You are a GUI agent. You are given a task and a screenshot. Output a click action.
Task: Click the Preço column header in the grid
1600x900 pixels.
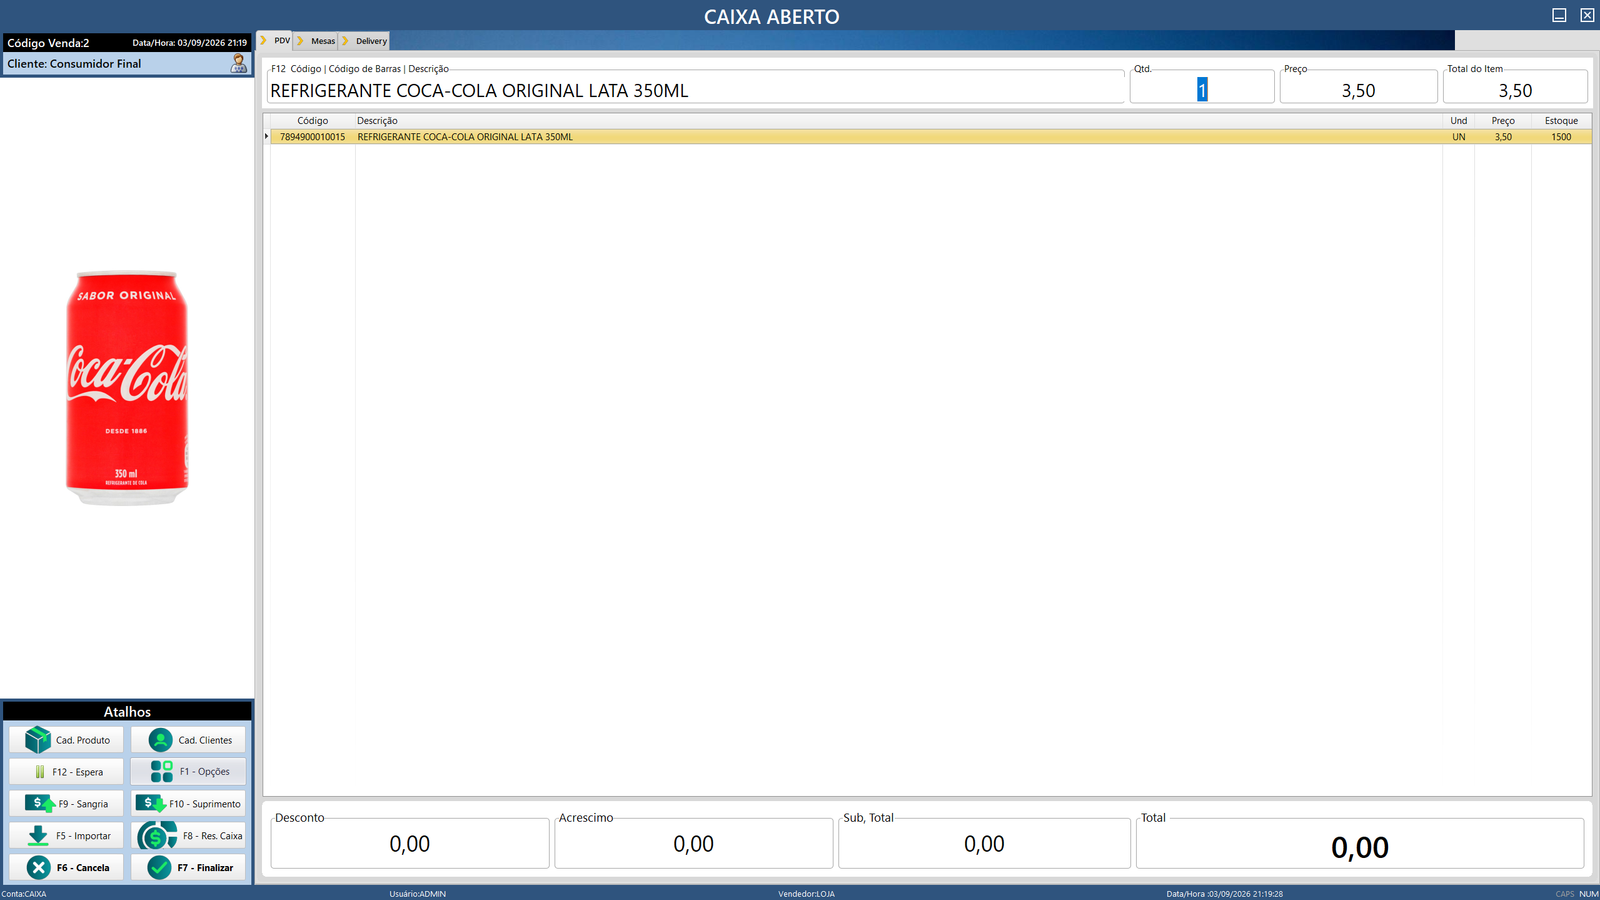coord(1503,121)
